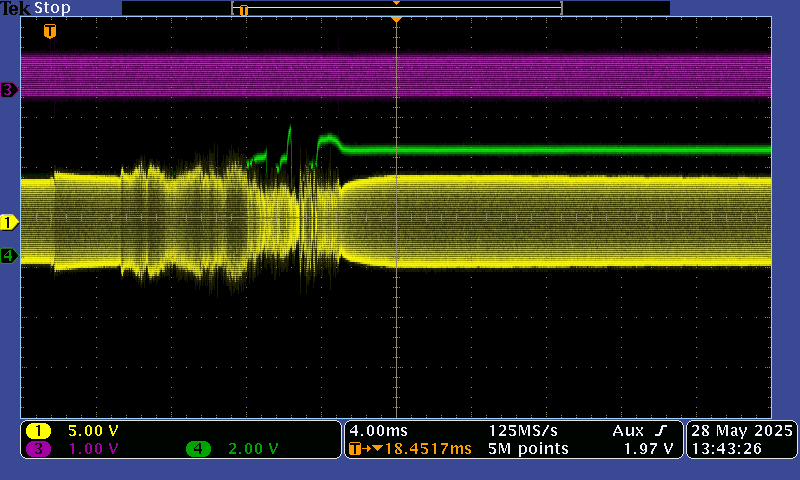Click the 28 May 2025 date display

point(741,430)
